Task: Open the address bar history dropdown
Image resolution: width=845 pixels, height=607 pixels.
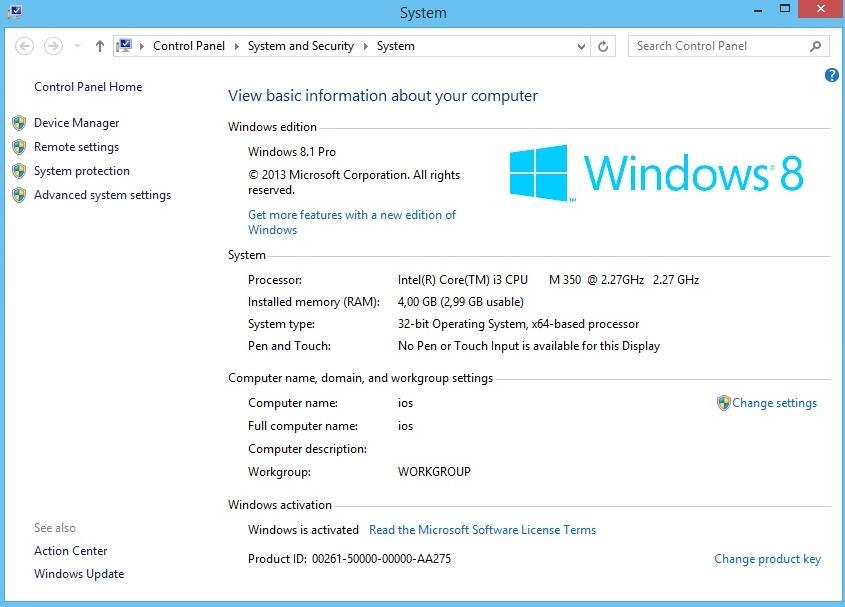Action: tap(581, 46)
